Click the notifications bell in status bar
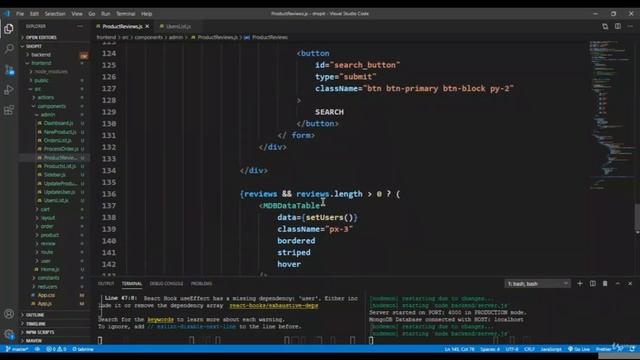 coord(632,349)
